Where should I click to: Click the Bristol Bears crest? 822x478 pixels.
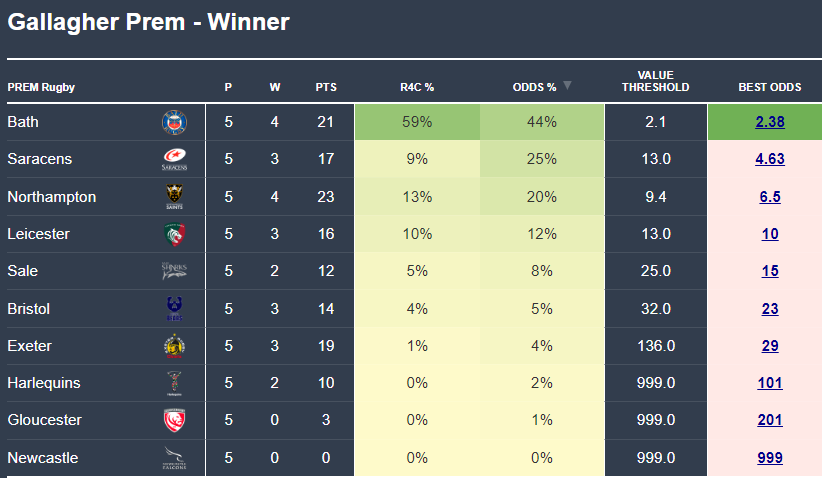tap(174, 308)
